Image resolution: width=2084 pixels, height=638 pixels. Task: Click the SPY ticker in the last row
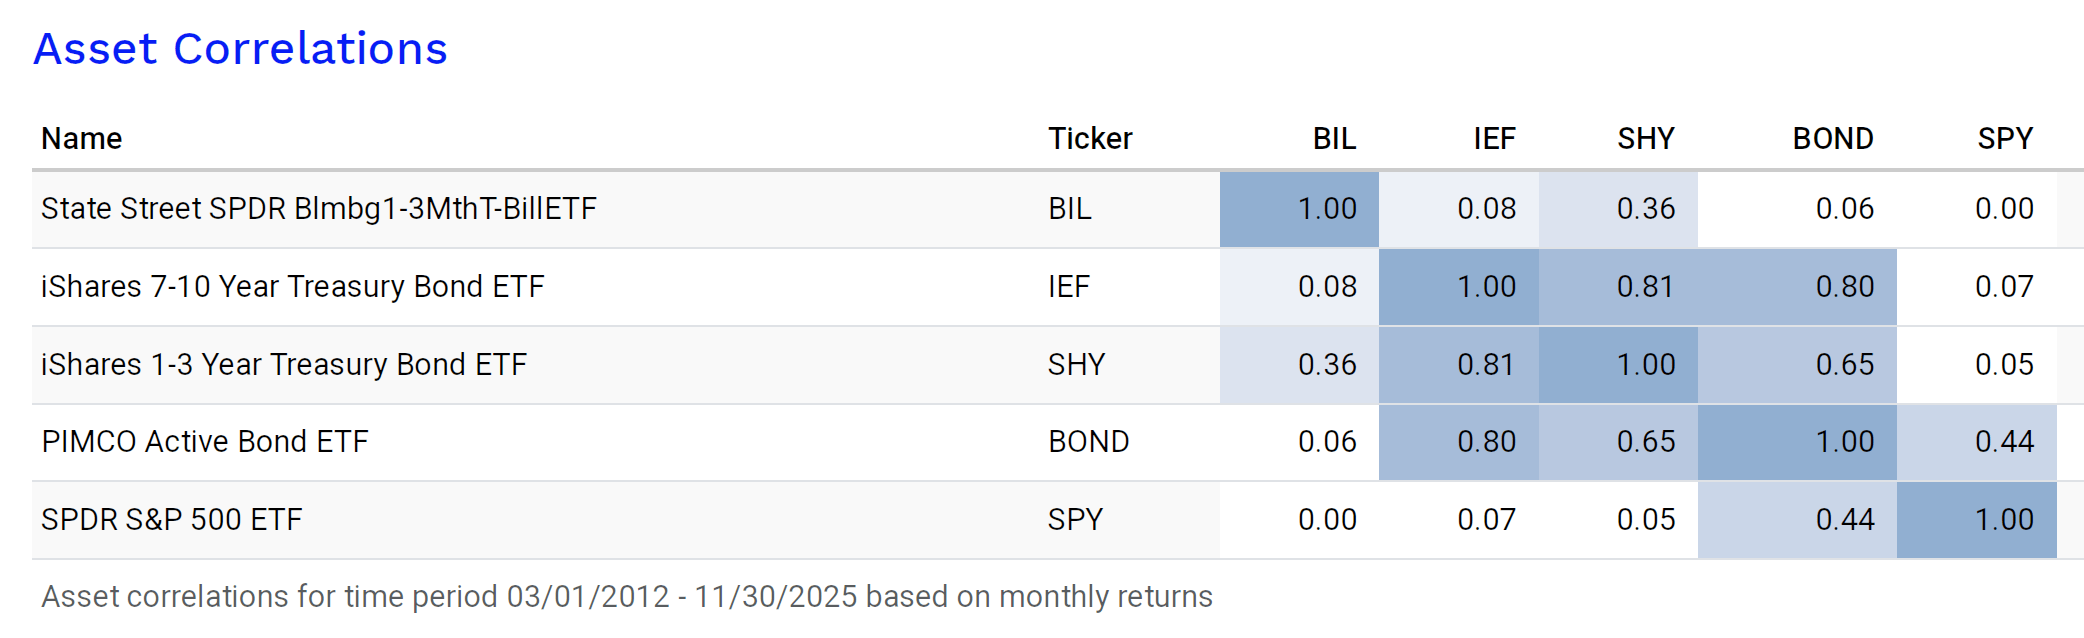(1075, 519)
